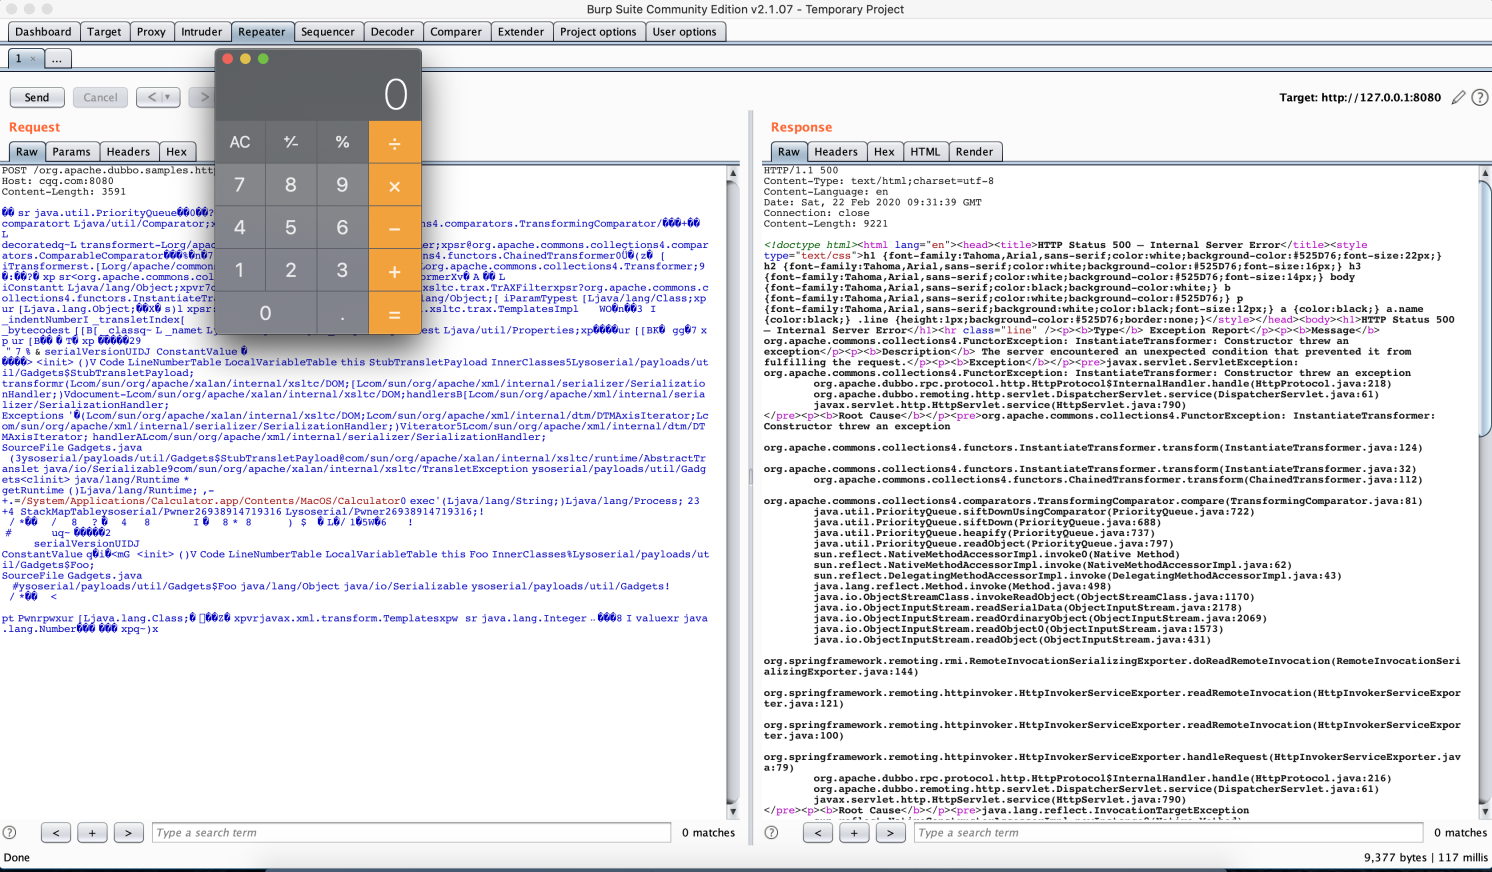Add a new Repeater tab via ellipsis tab
The image size is (1492, 872).
click(x=57, y=59)
